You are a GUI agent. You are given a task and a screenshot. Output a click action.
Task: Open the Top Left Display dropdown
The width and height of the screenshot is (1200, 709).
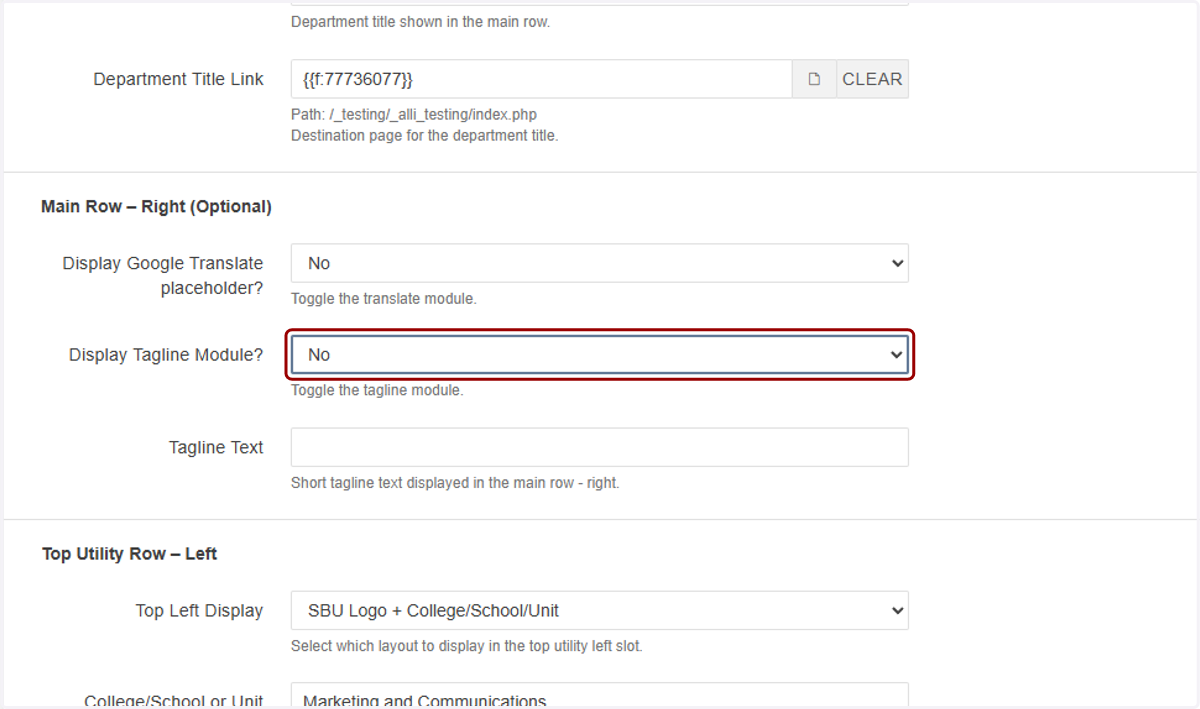[x=600, y=610]
